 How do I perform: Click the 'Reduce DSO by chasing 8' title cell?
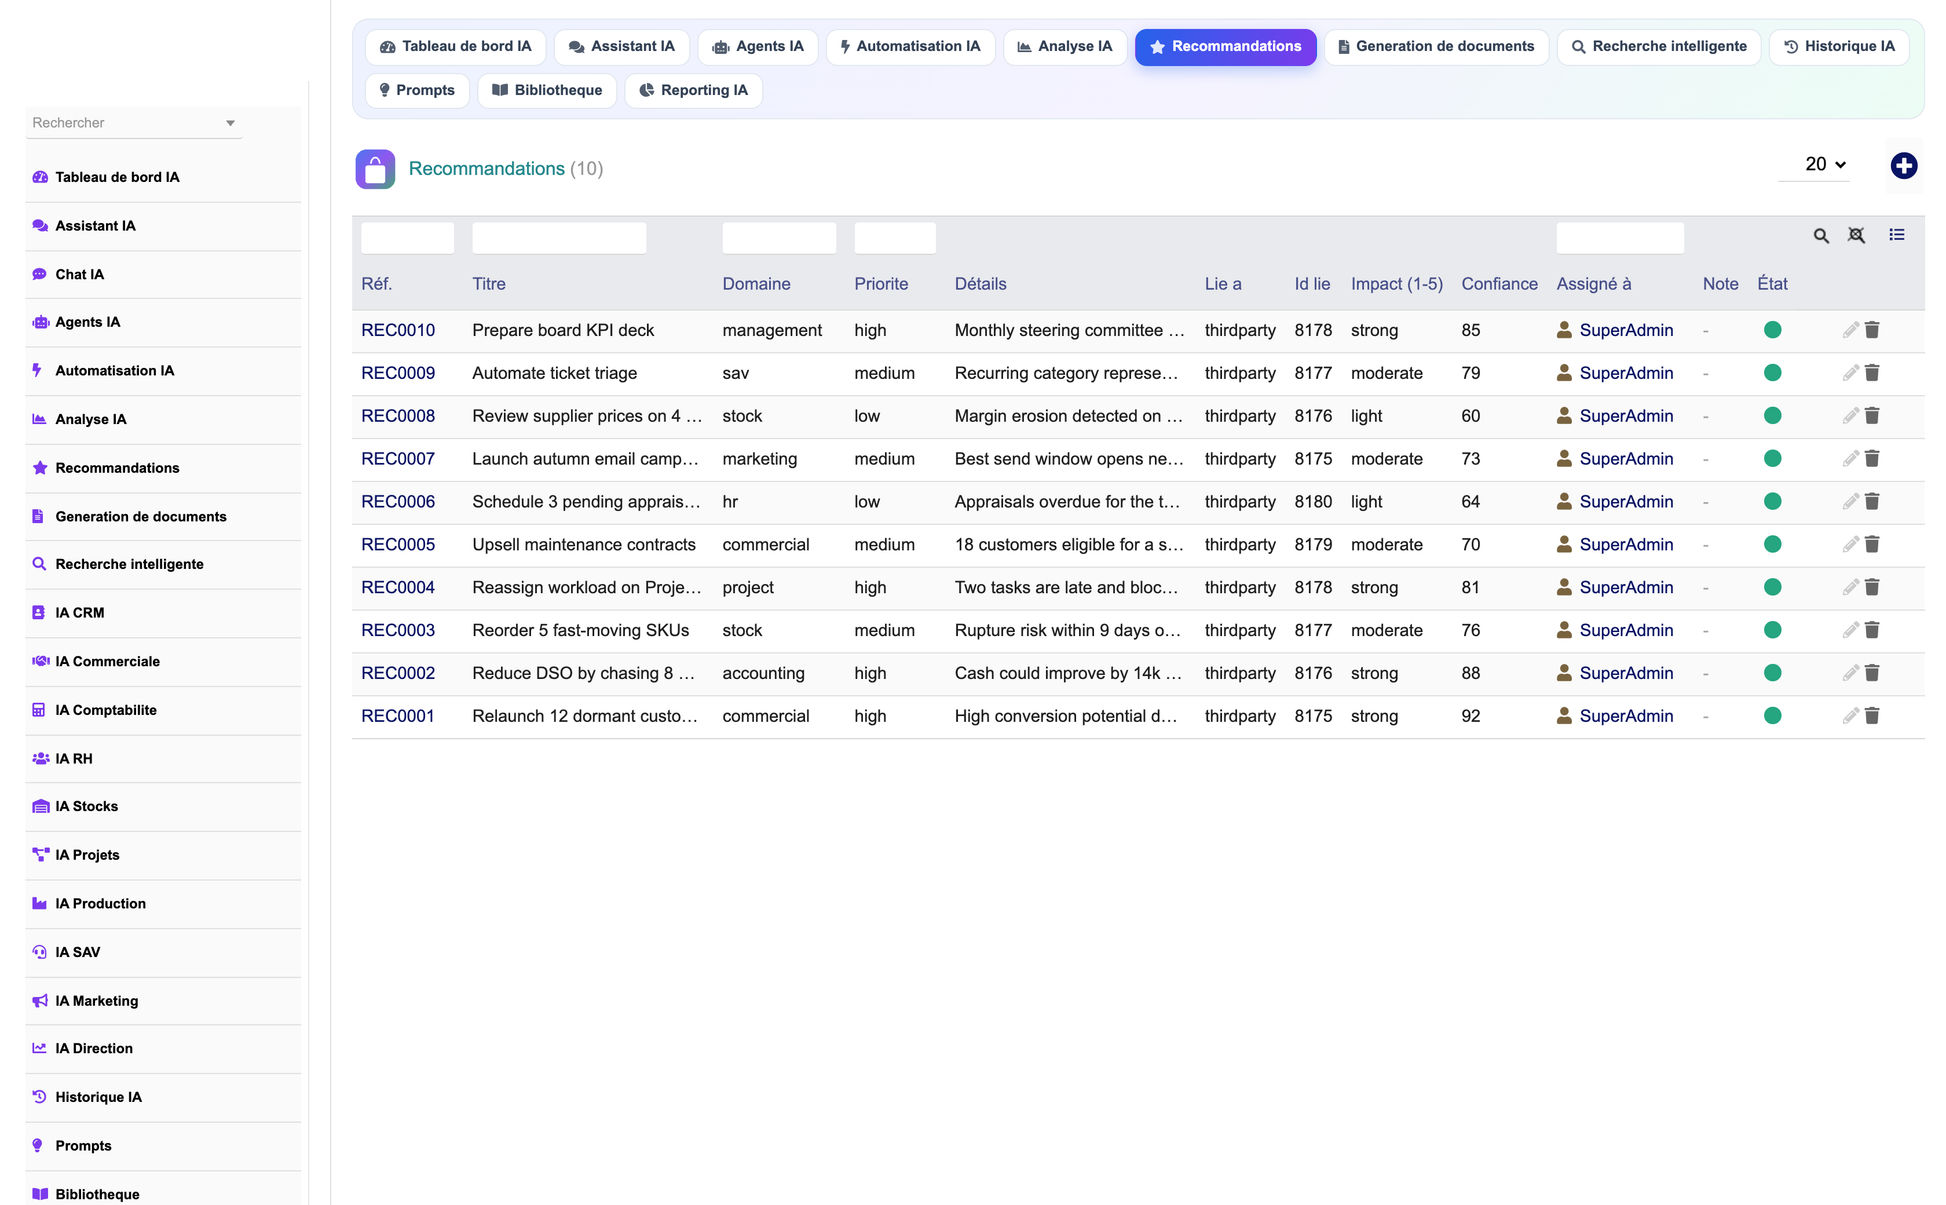pos(584,674)
